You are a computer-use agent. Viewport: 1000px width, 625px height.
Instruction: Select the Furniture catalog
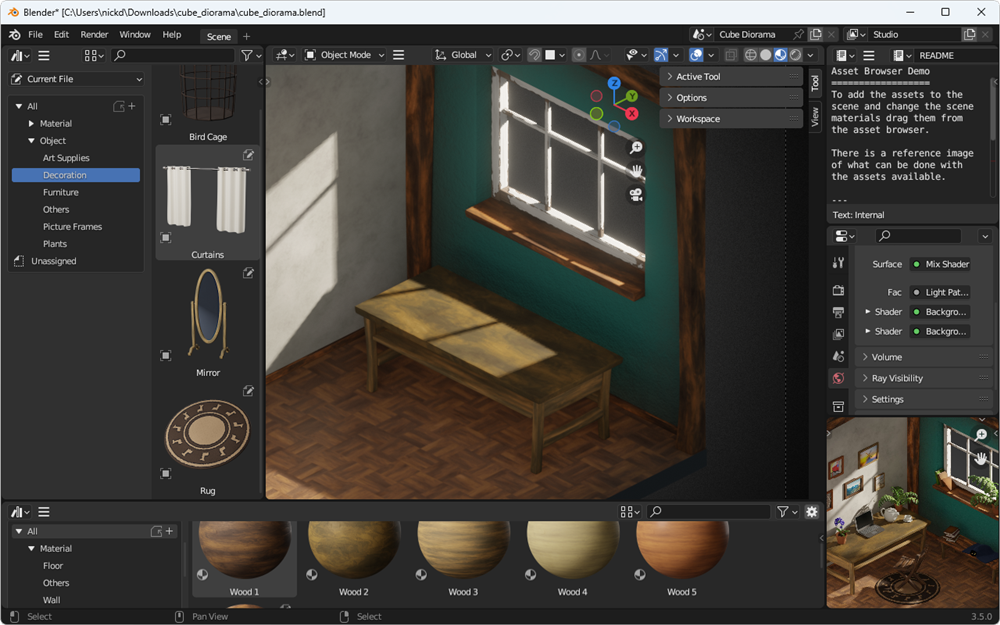click(x=60, y=192)
